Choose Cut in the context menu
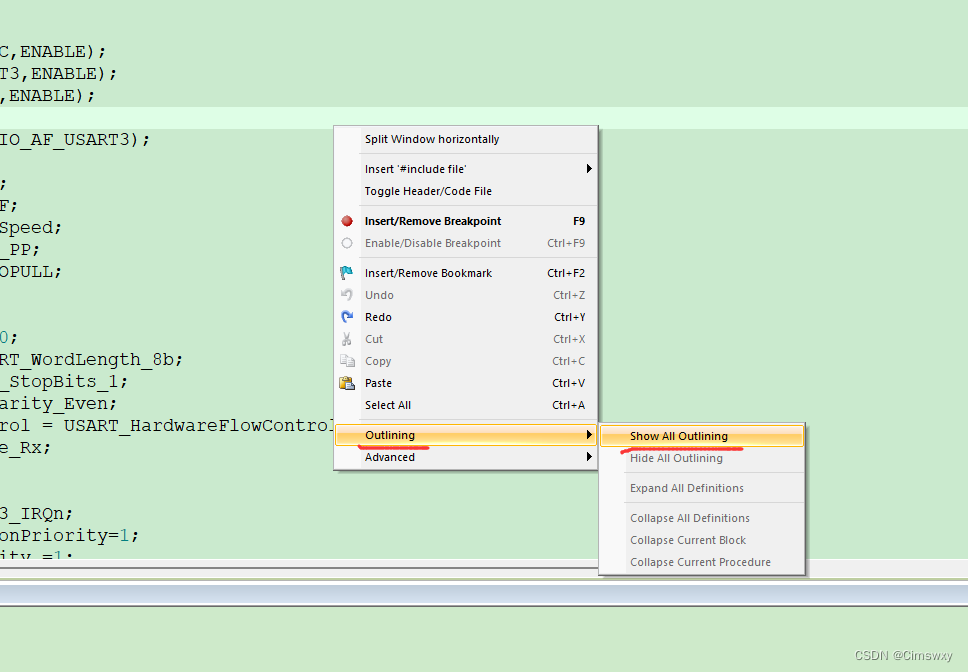 point(466,339)
